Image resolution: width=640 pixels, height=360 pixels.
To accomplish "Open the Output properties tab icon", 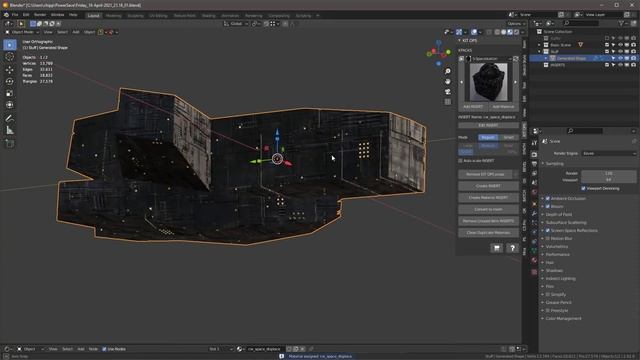I will [534, 164].
